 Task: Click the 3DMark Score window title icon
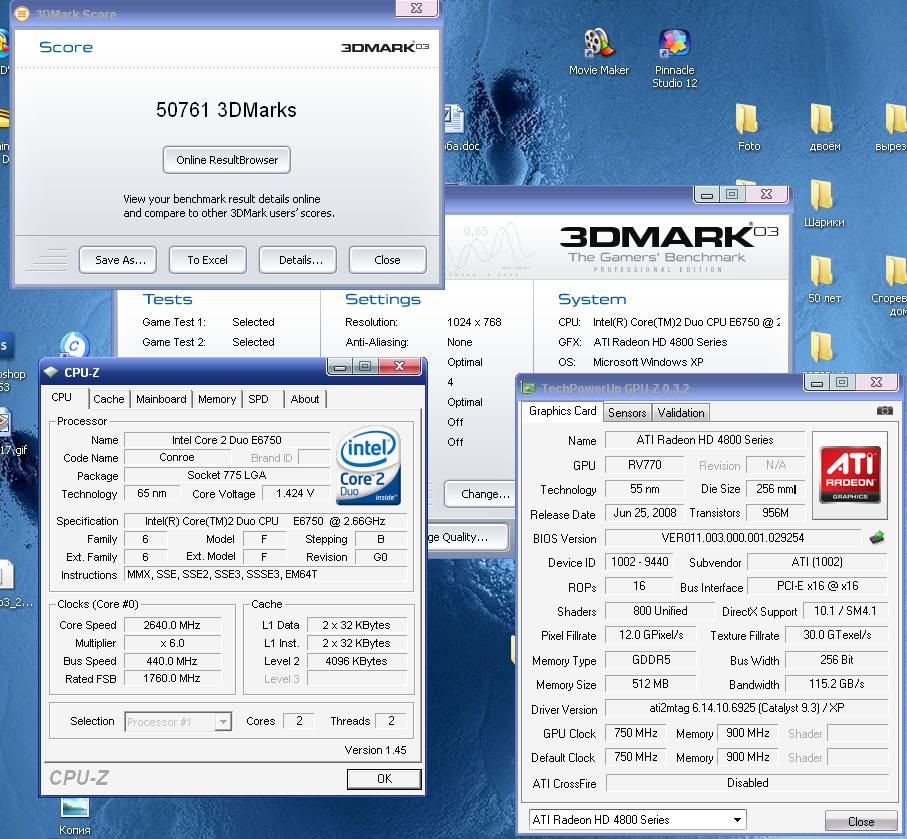click(21, 13)
